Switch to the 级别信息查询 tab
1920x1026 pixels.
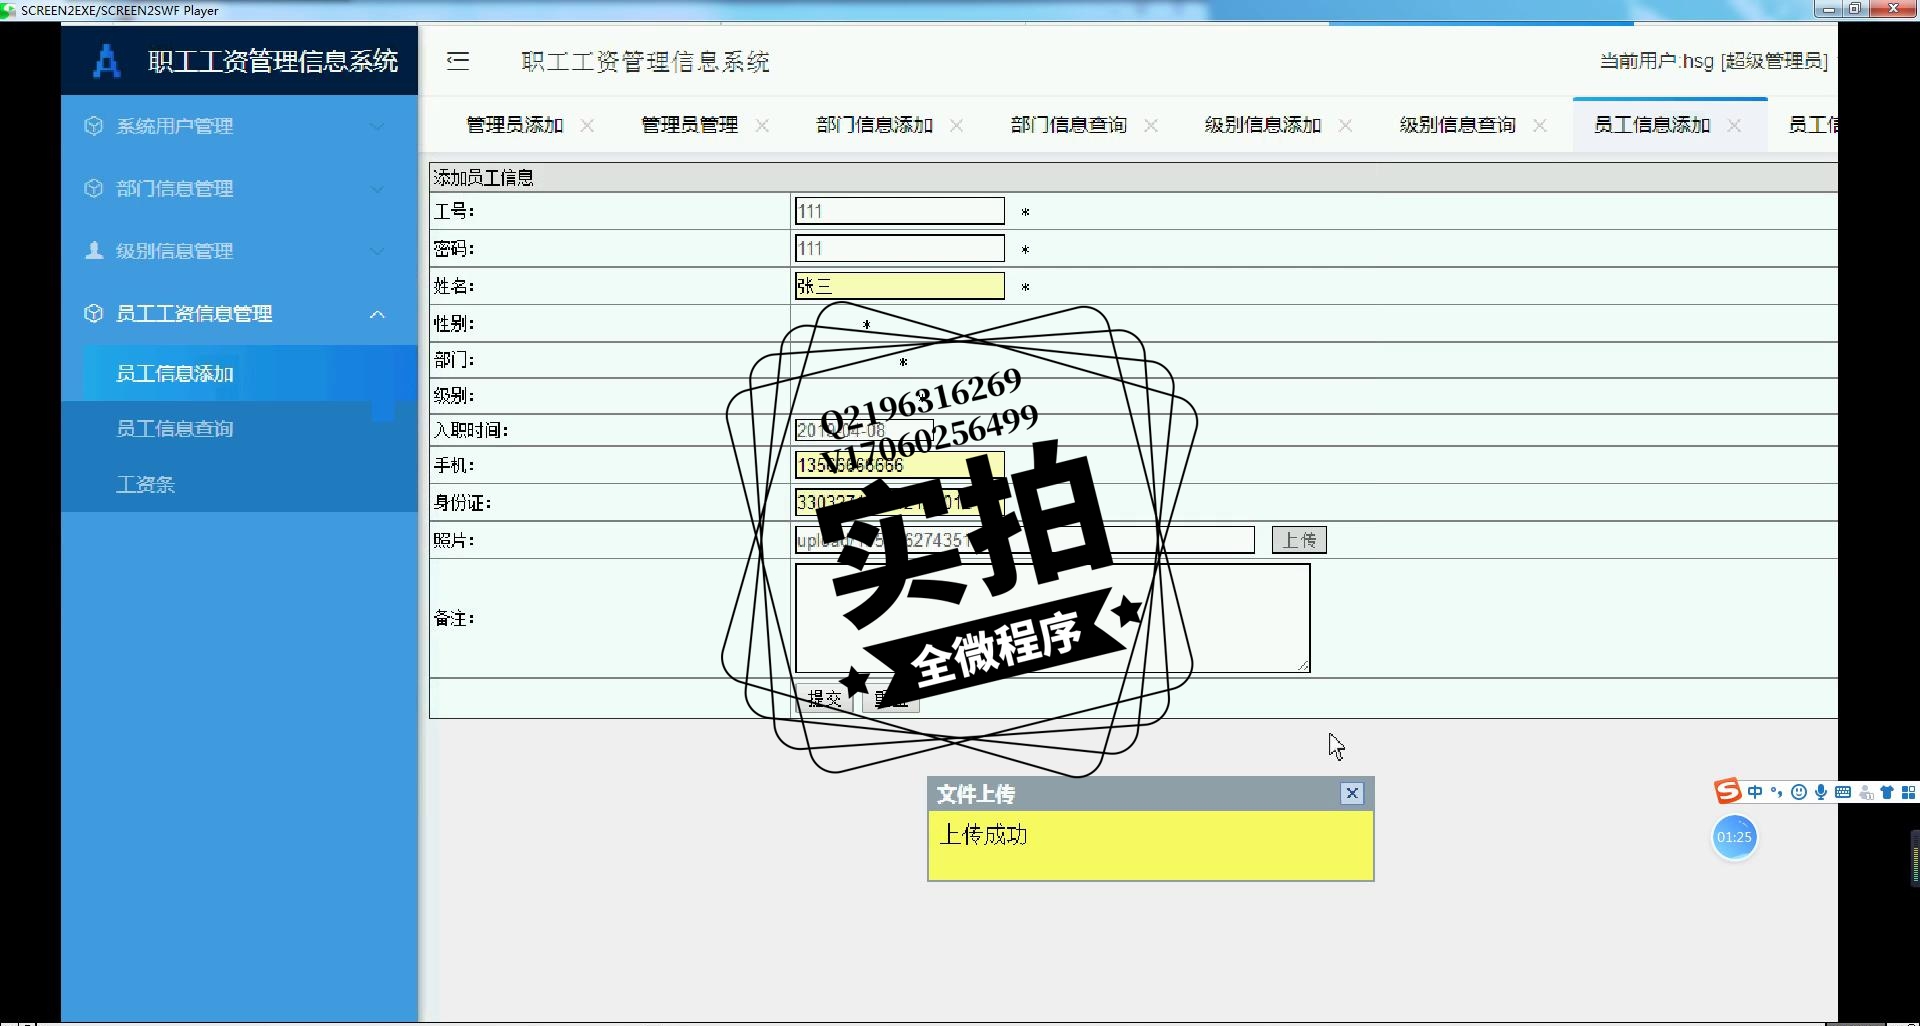point(1457,125)
